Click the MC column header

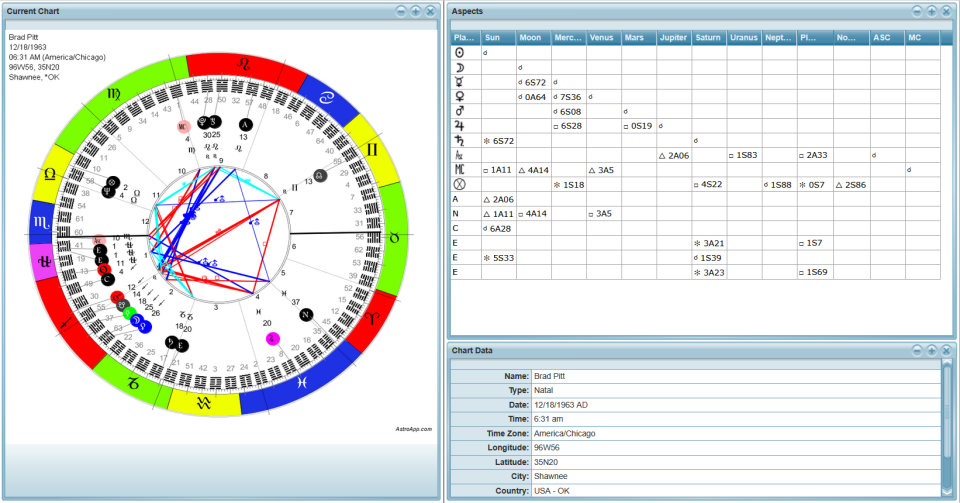click(x=923, y=37)
